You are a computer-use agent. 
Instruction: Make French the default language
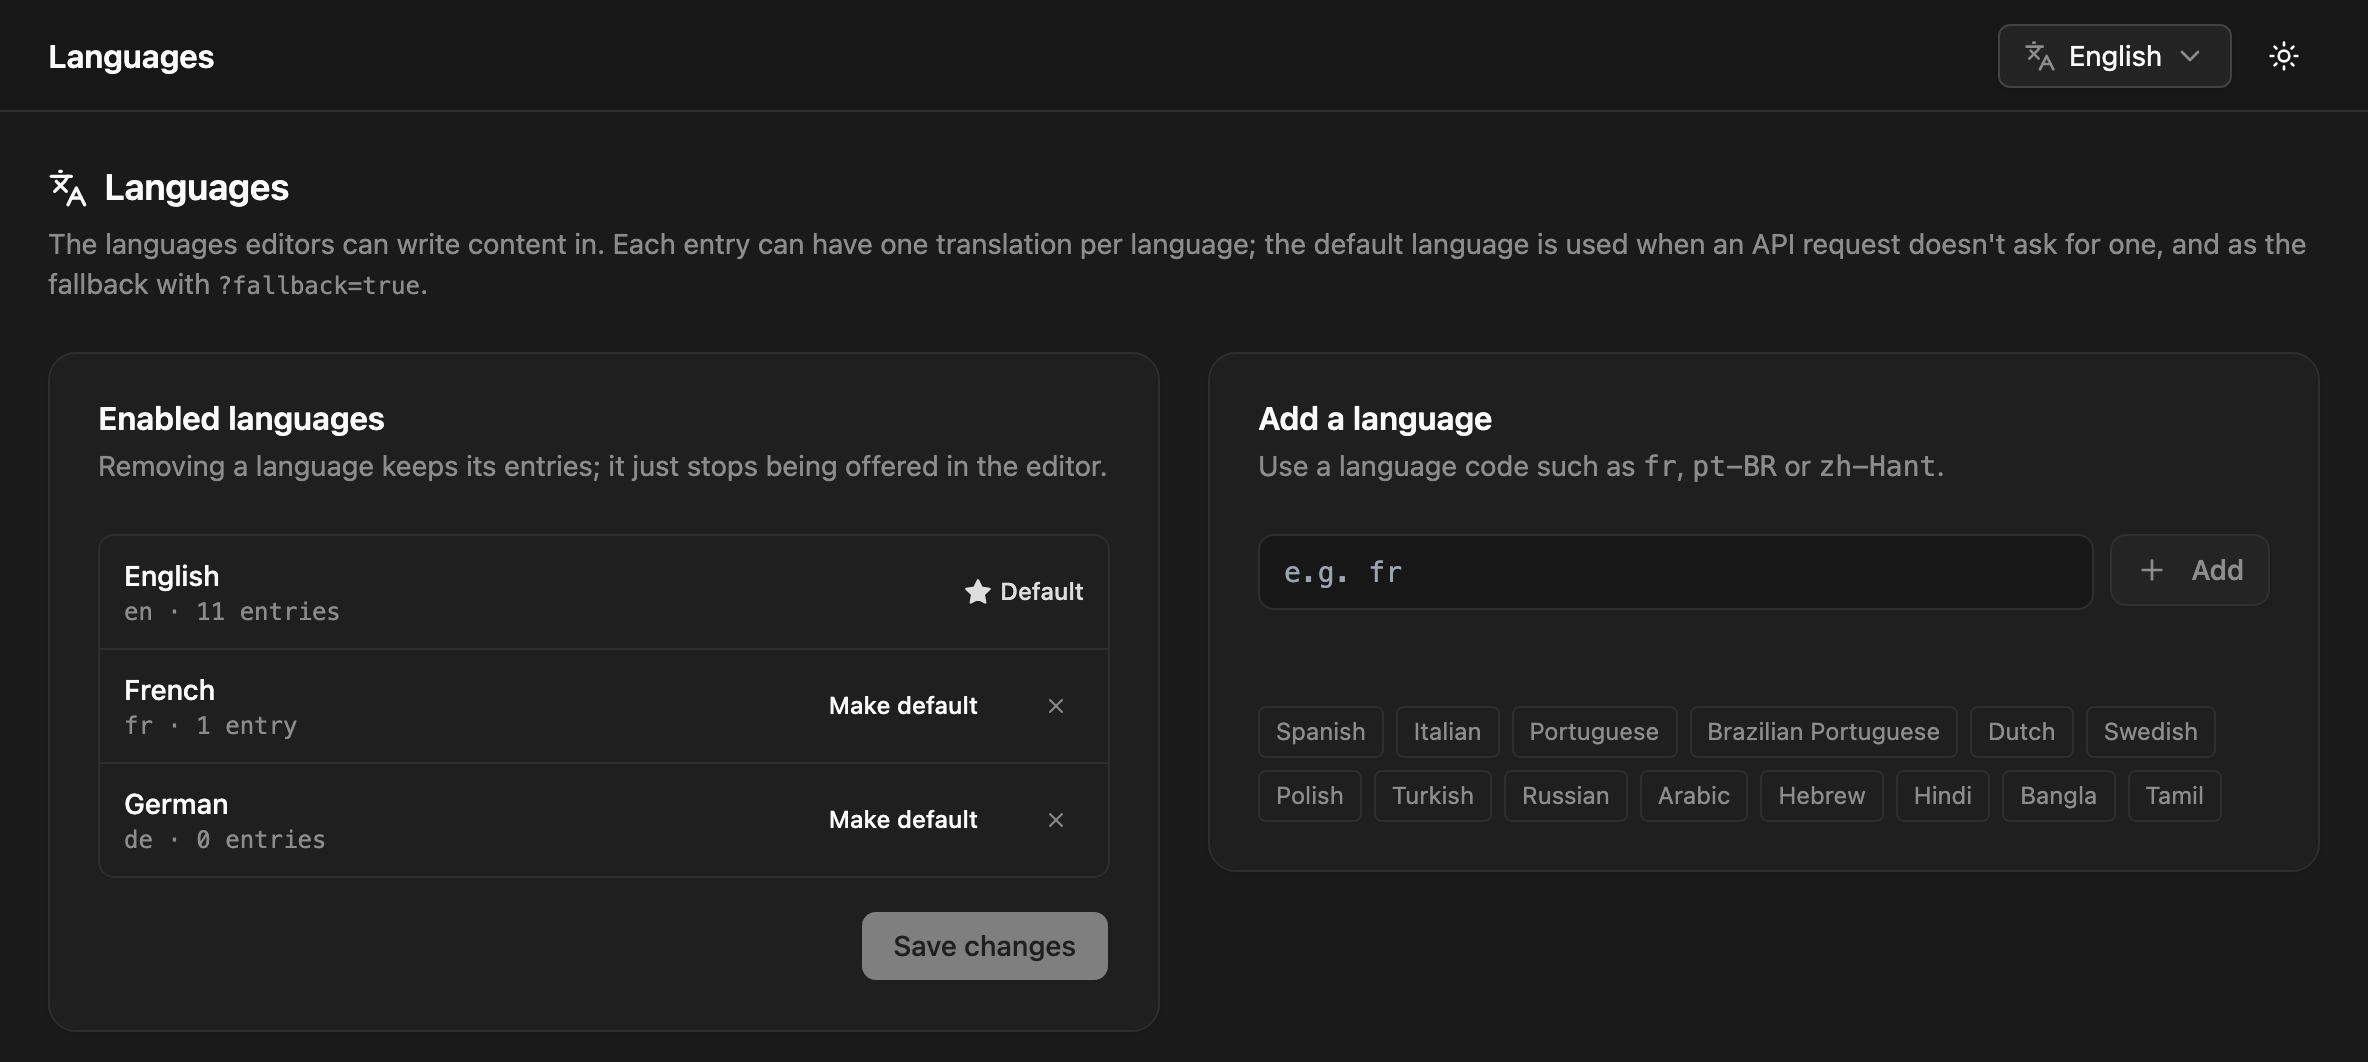pyautogui.click(x=903, y=706)
